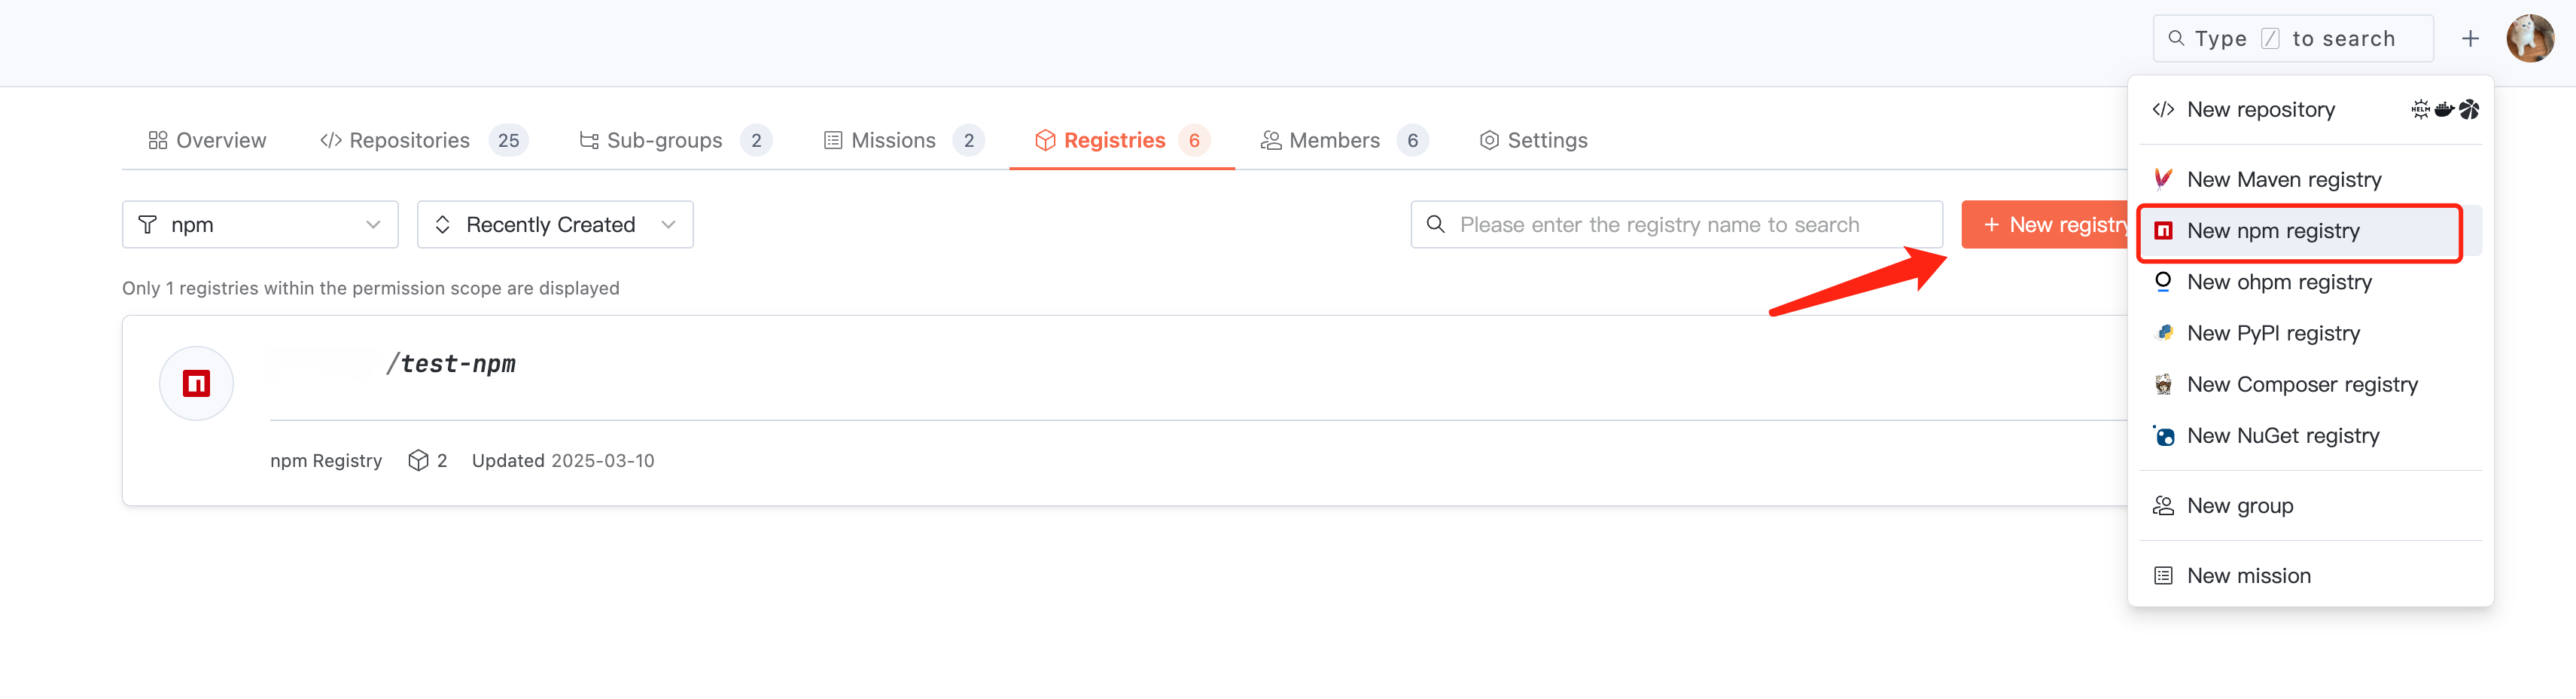
Task: Choose New PyPI registry option
Action: coord(2273,333)
